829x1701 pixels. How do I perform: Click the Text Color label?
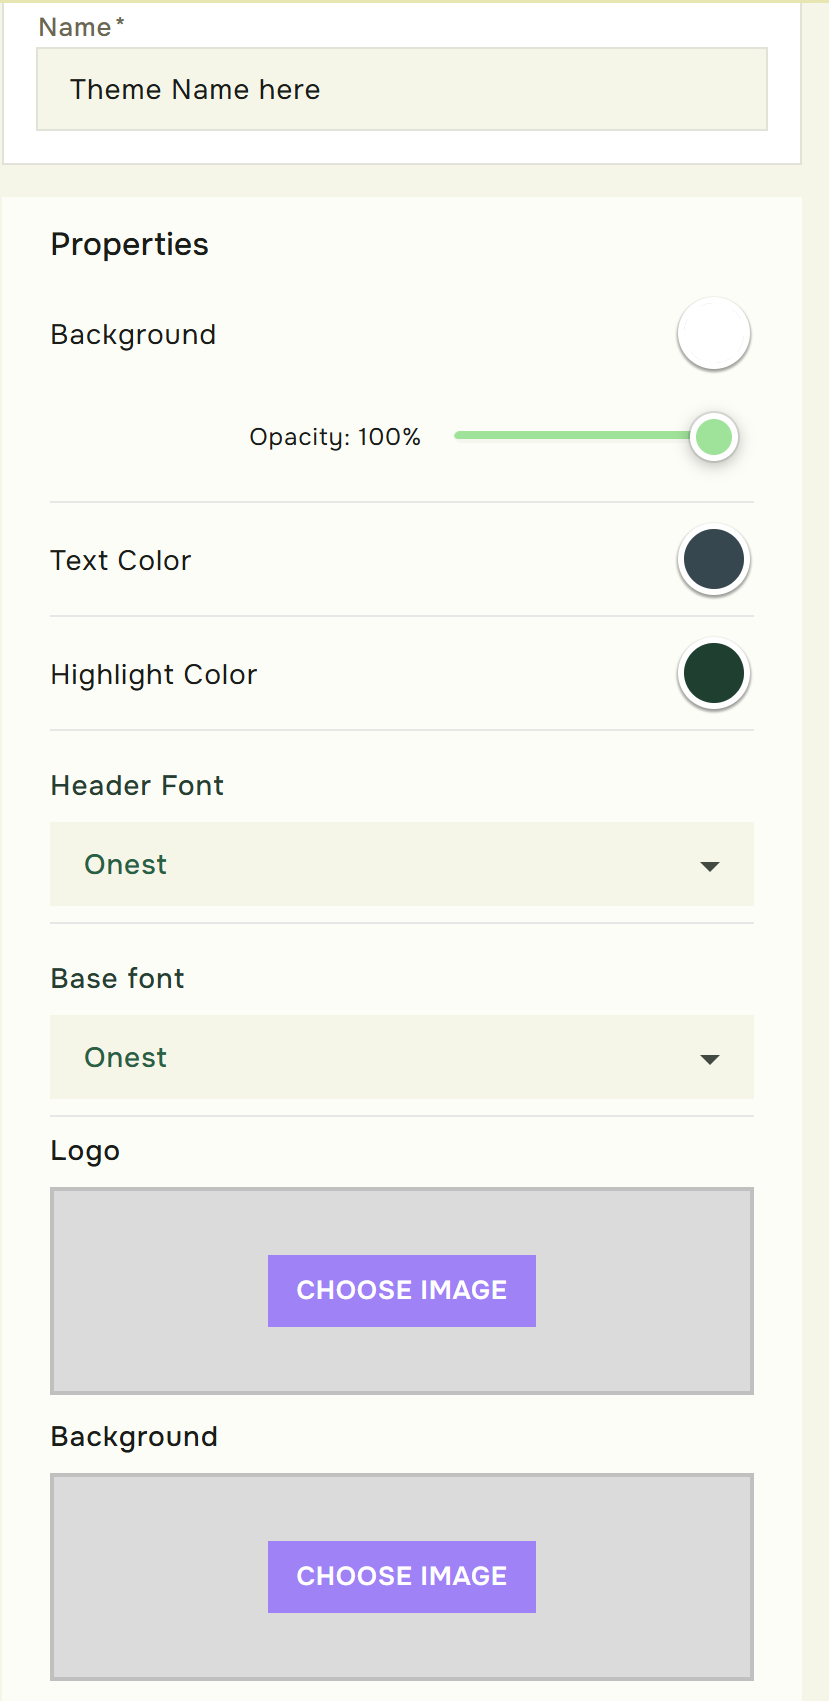click(x=121, y=561)
